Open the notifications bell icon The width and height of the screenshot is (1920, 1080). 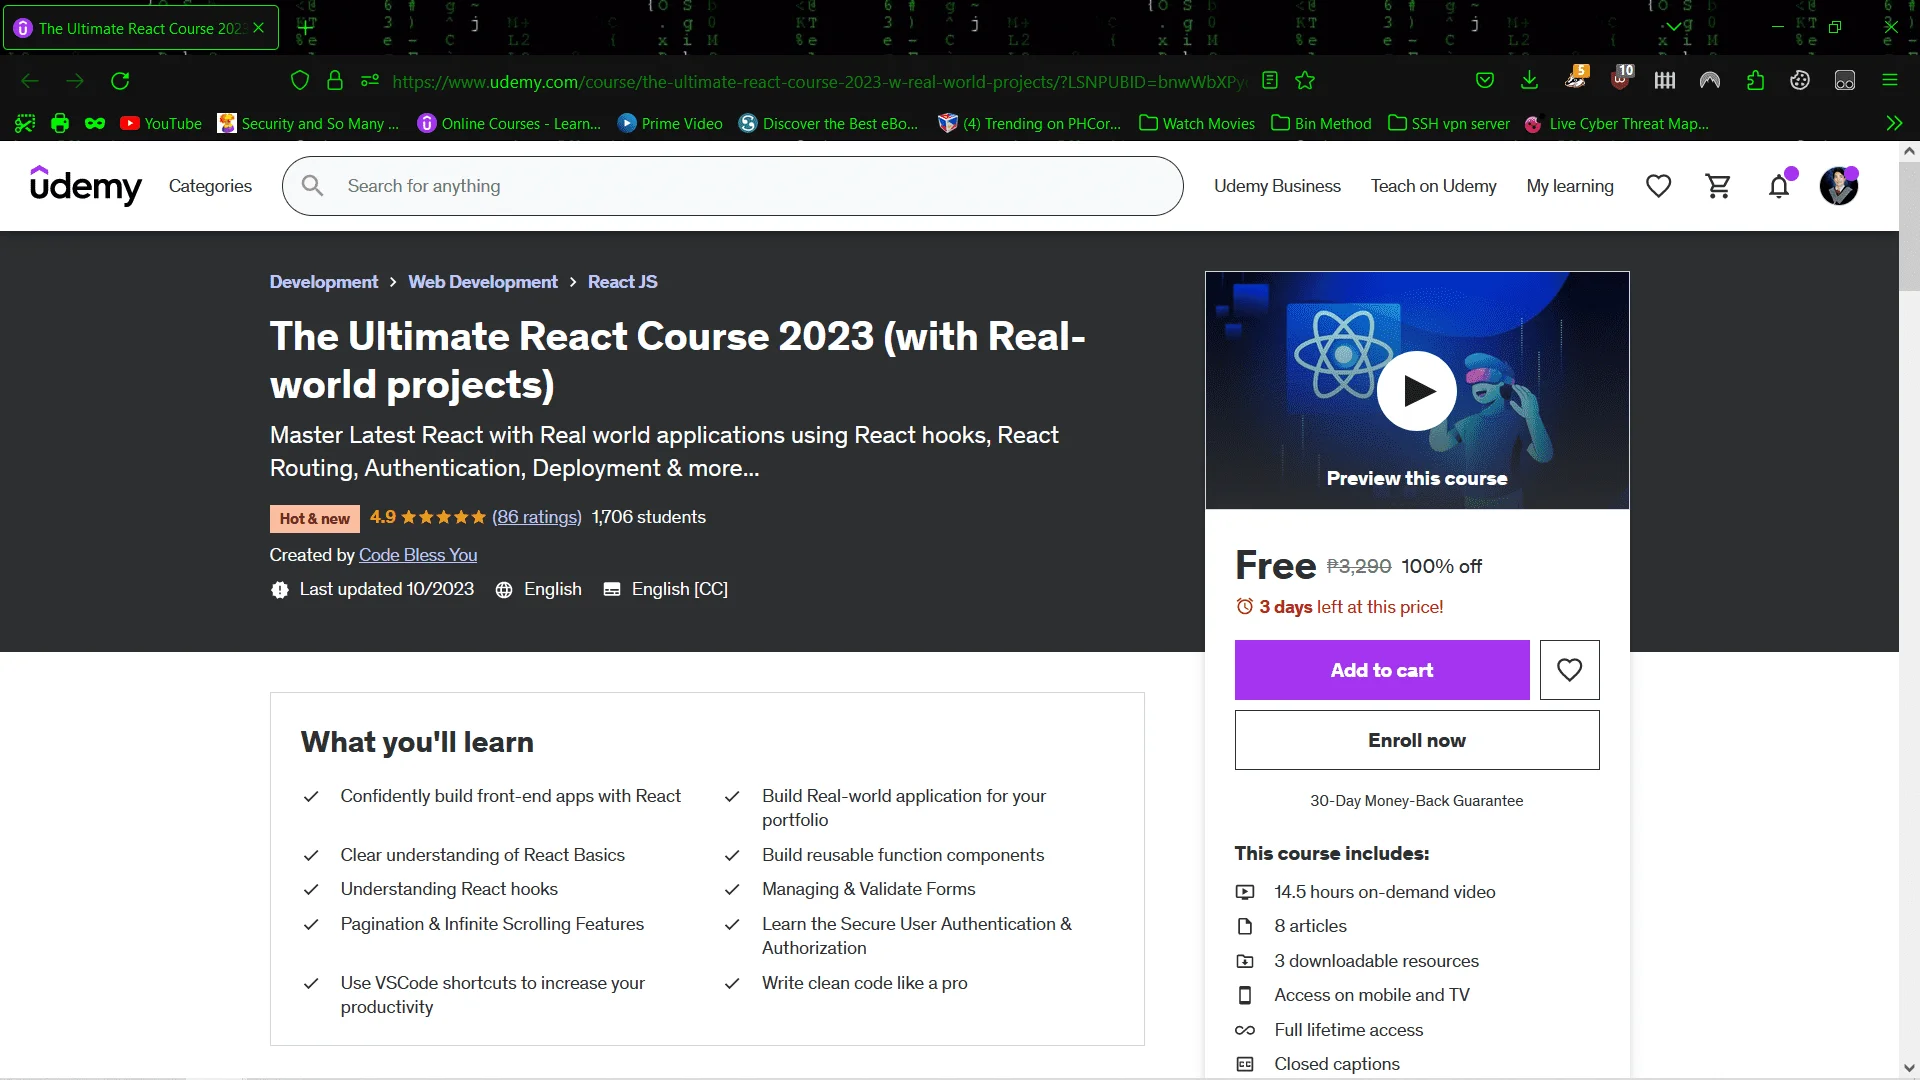click(1779, 186)
